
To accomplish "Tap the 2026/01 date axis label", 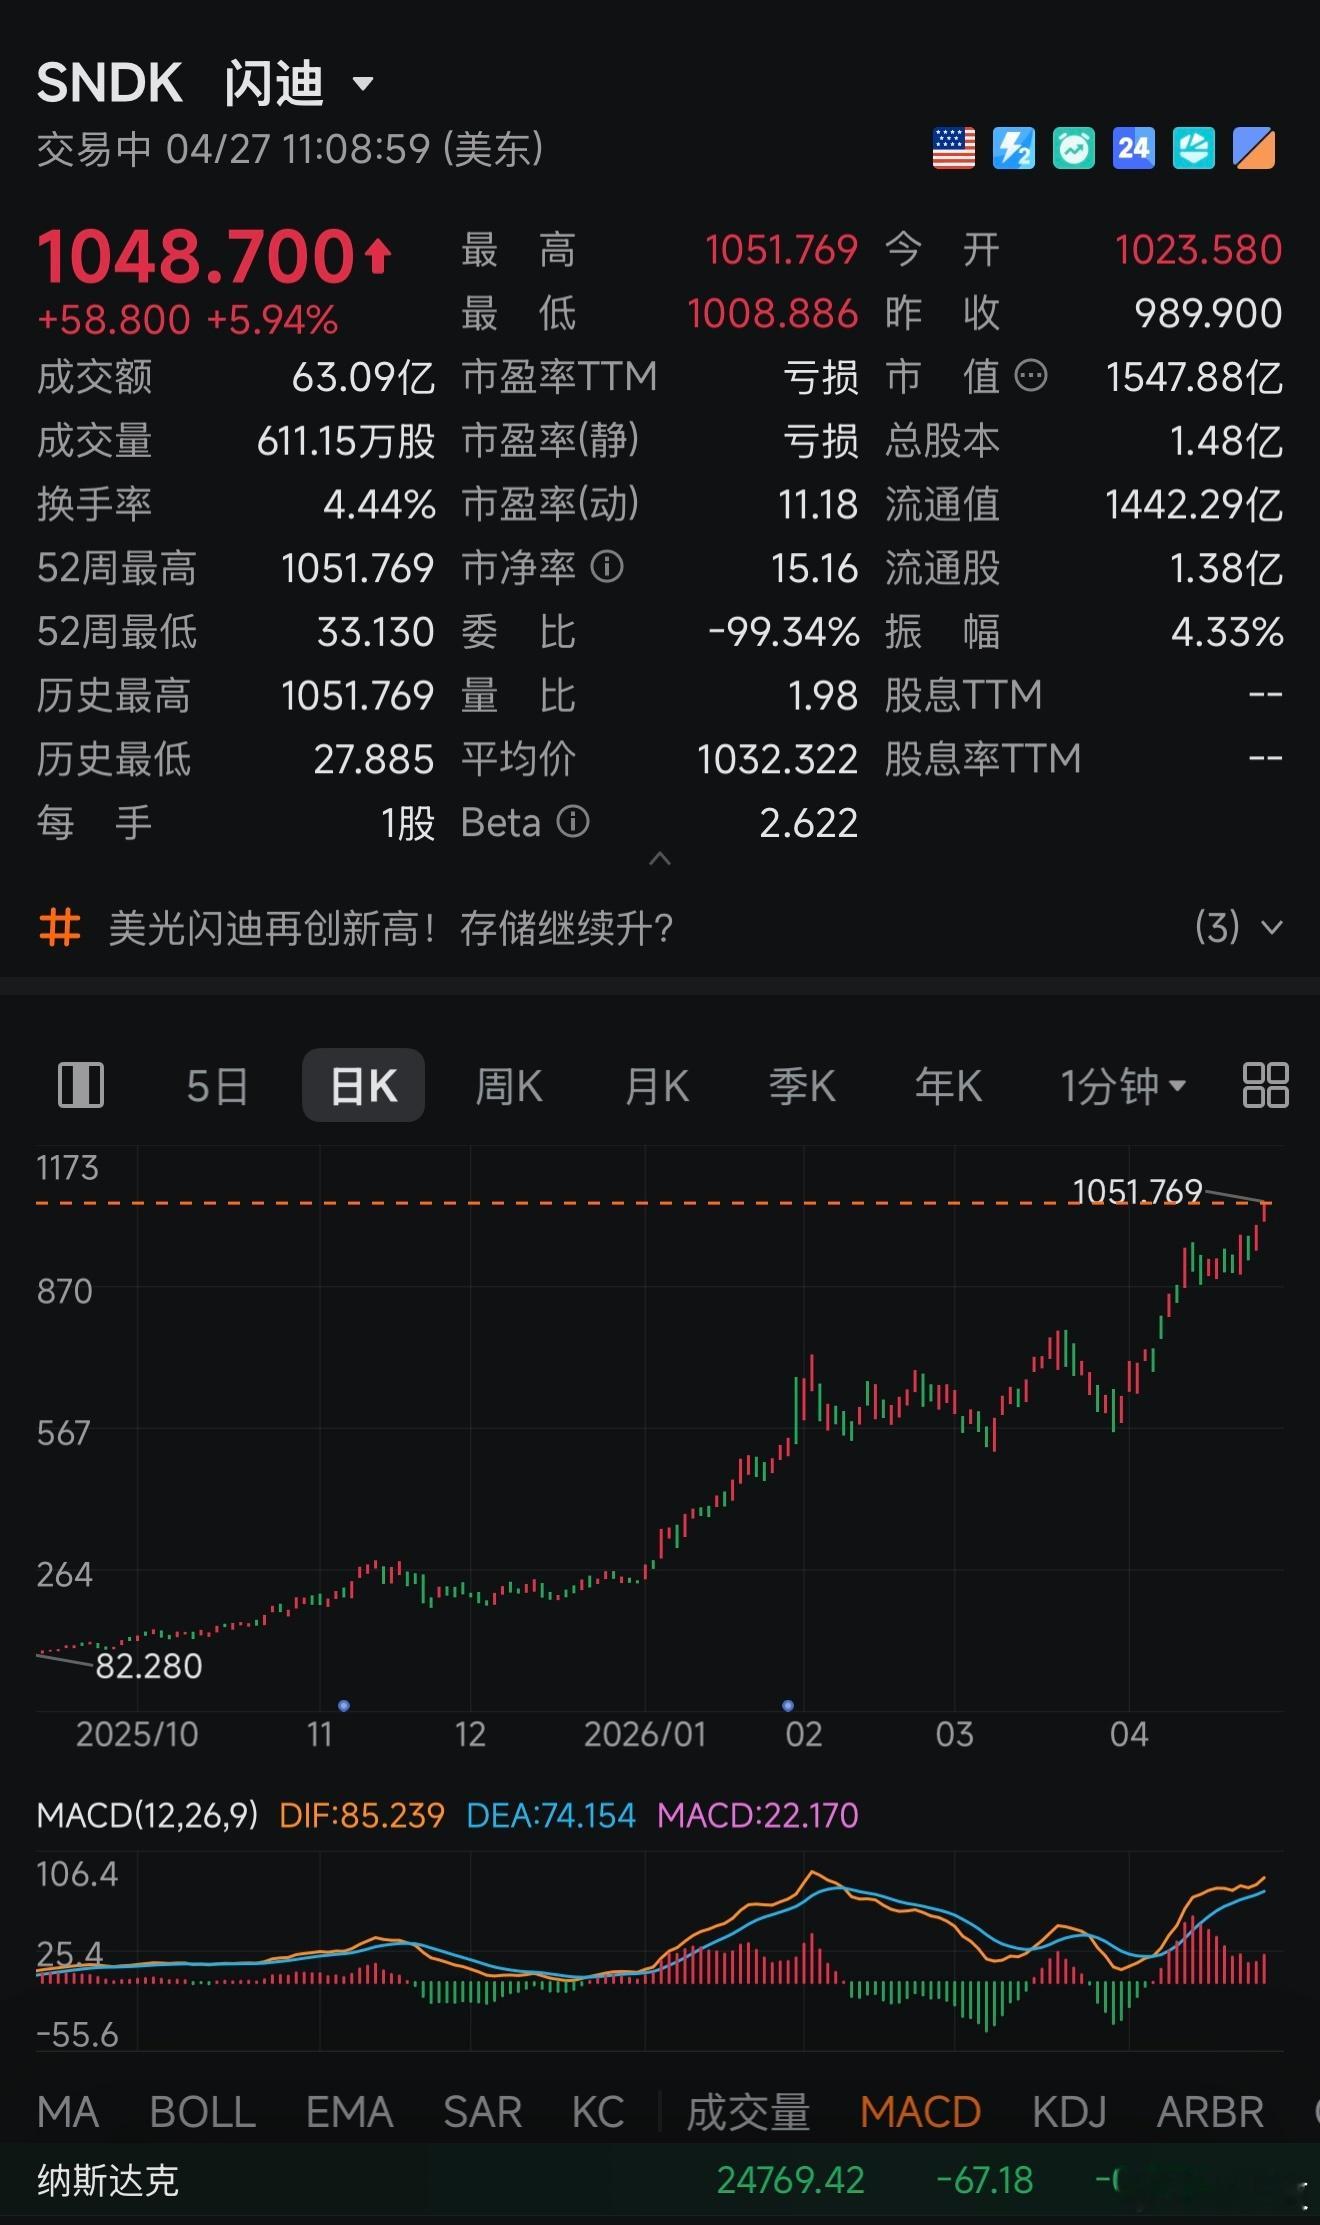I will pos(645,1733).
